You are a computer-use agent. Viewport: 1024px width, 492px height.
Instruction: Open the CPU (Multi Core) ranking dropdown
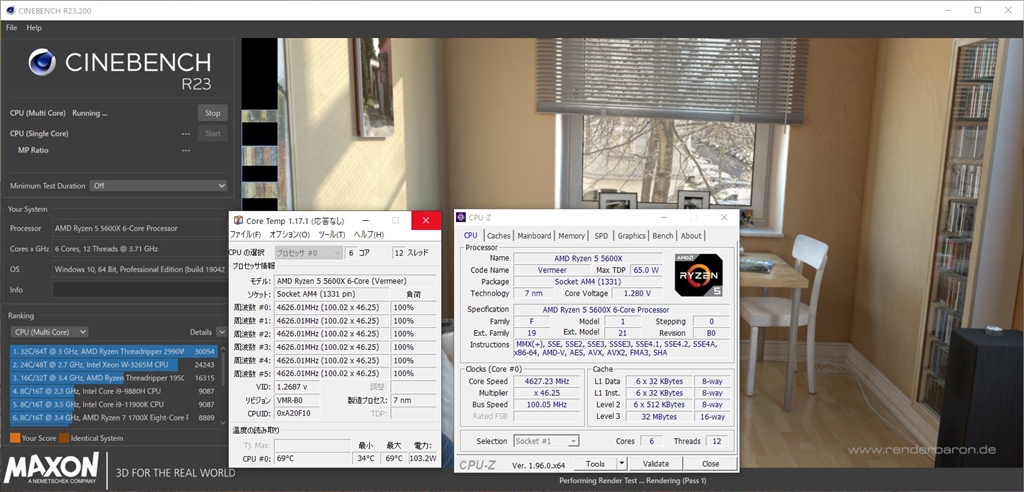point(49,332)
